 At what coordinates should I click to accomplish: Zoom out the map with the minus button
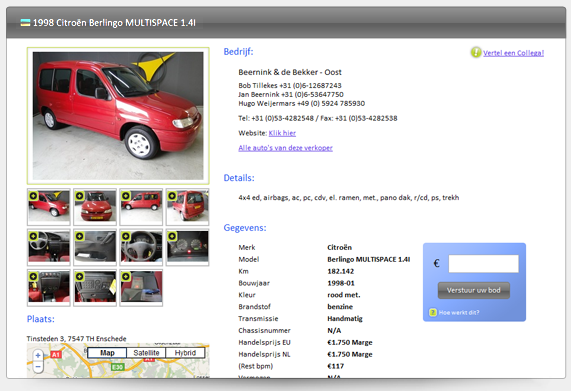click(38, 366)
